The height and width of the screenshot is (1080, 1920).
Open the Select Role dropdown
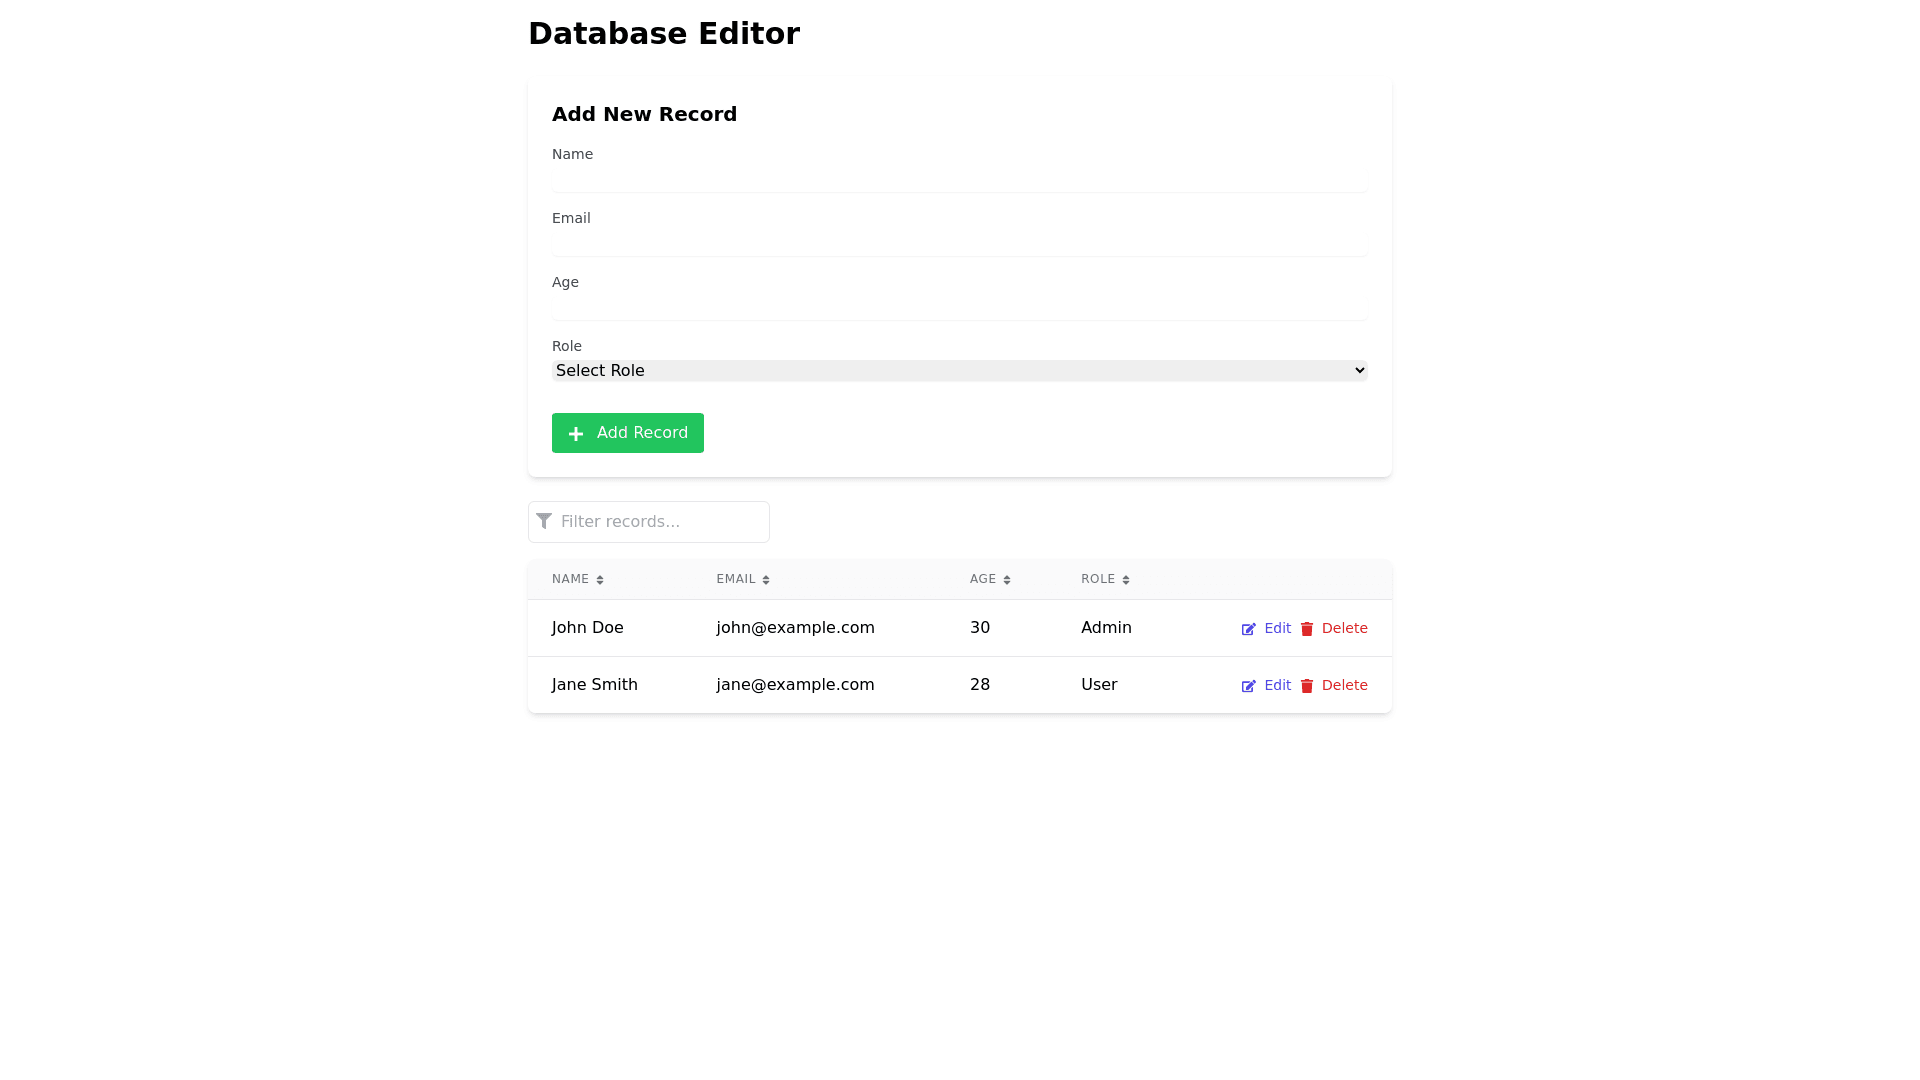pyautogui.click(x=958, y=371)
